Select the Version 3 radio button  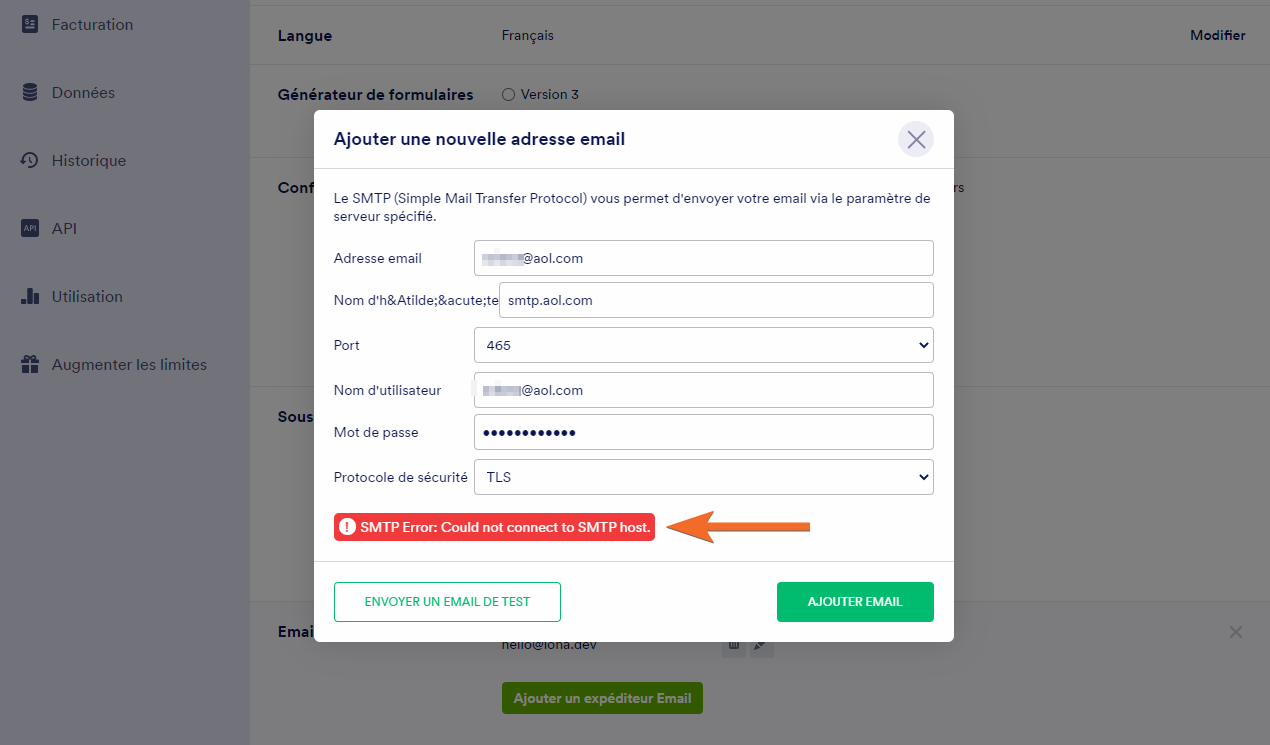click(x=508, y=95)
